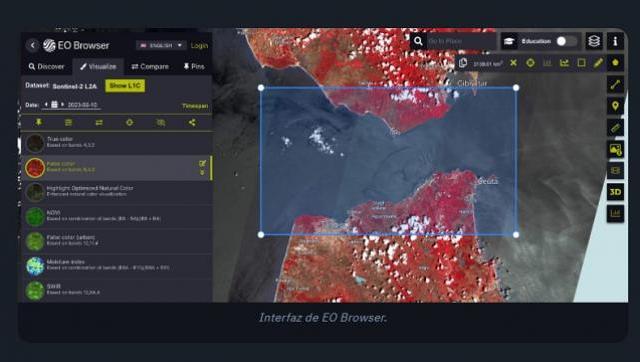Viewport: 640px width, 362px height.
Task: Open the English language dropdown
Action: point(161,45)
